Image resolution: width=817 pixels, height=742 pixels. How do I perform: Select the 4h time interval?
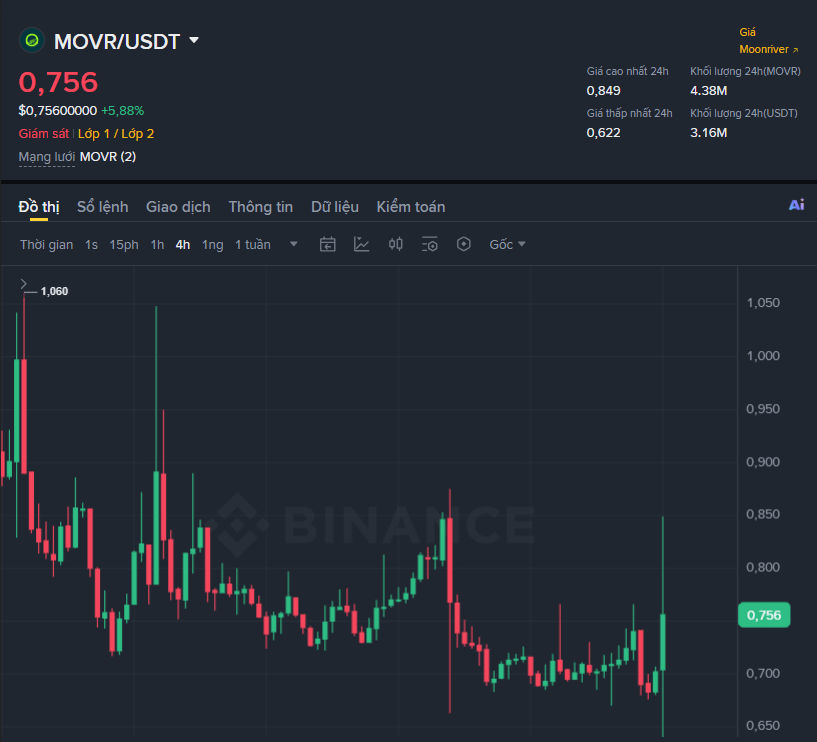point(183,245)
